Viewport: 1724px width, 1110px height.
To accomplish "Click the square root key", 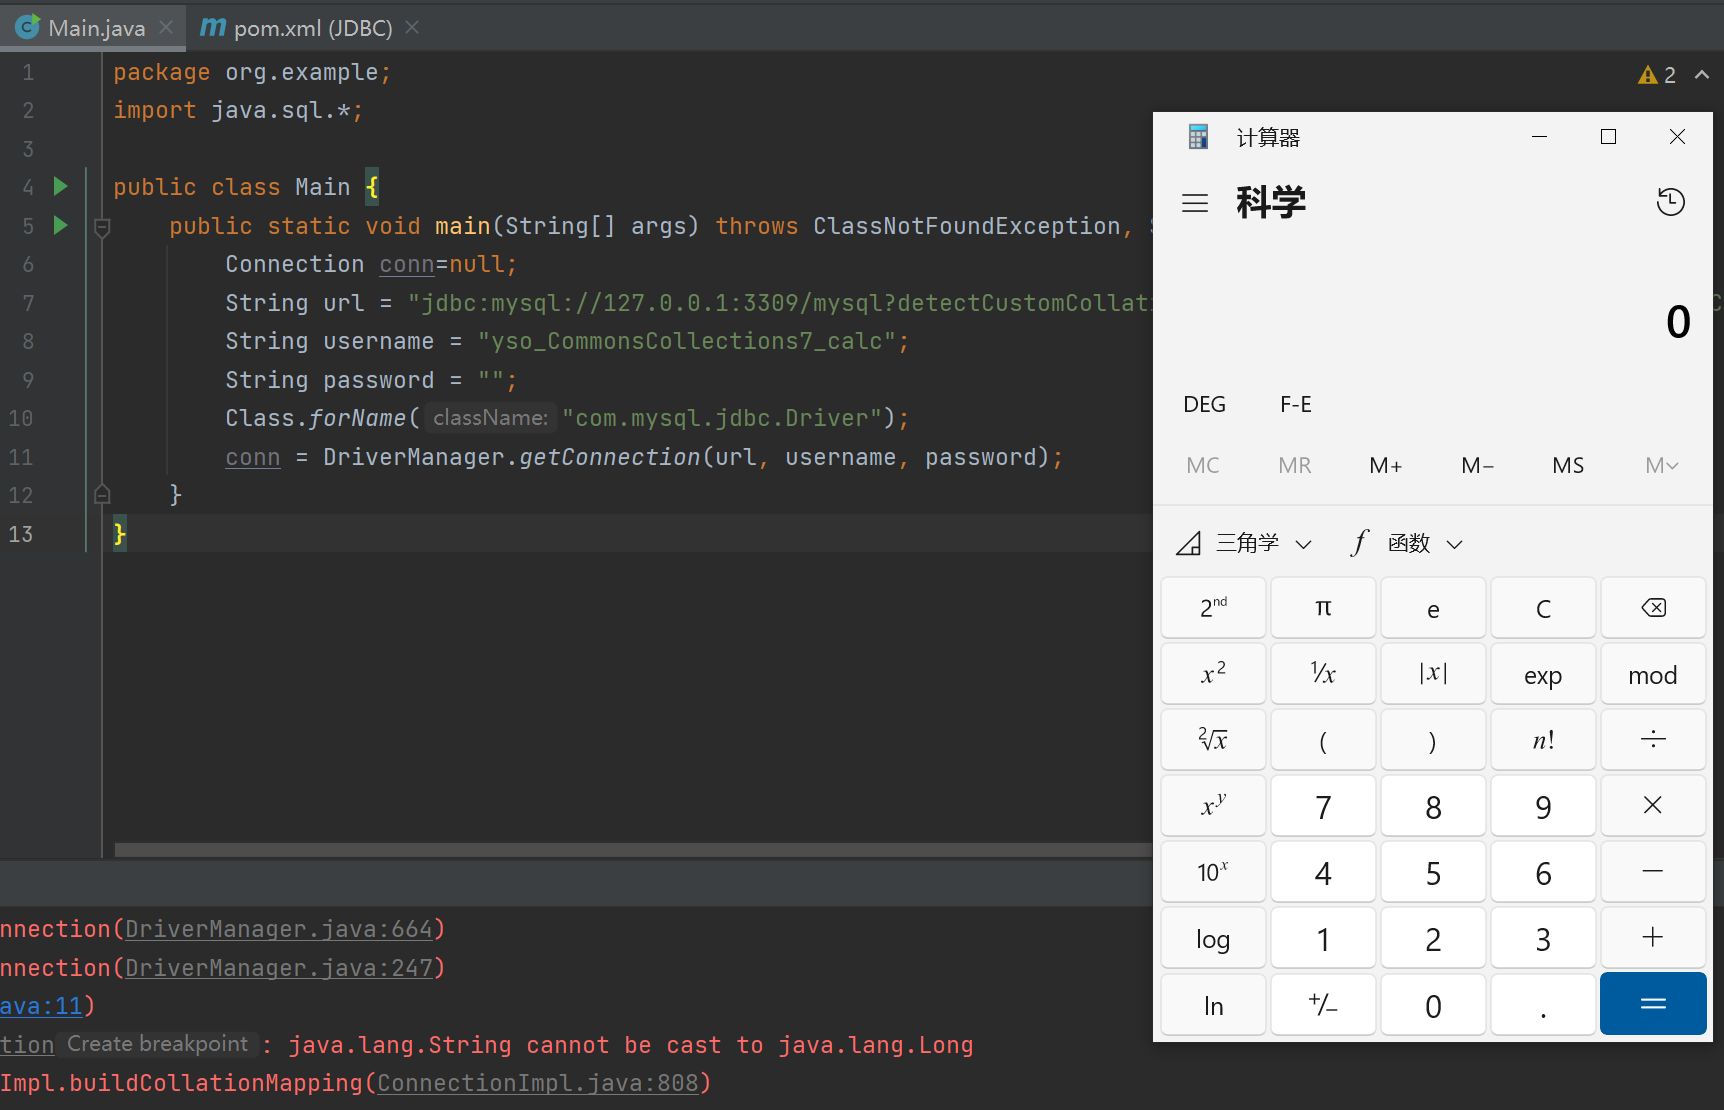I will 1213,740.
